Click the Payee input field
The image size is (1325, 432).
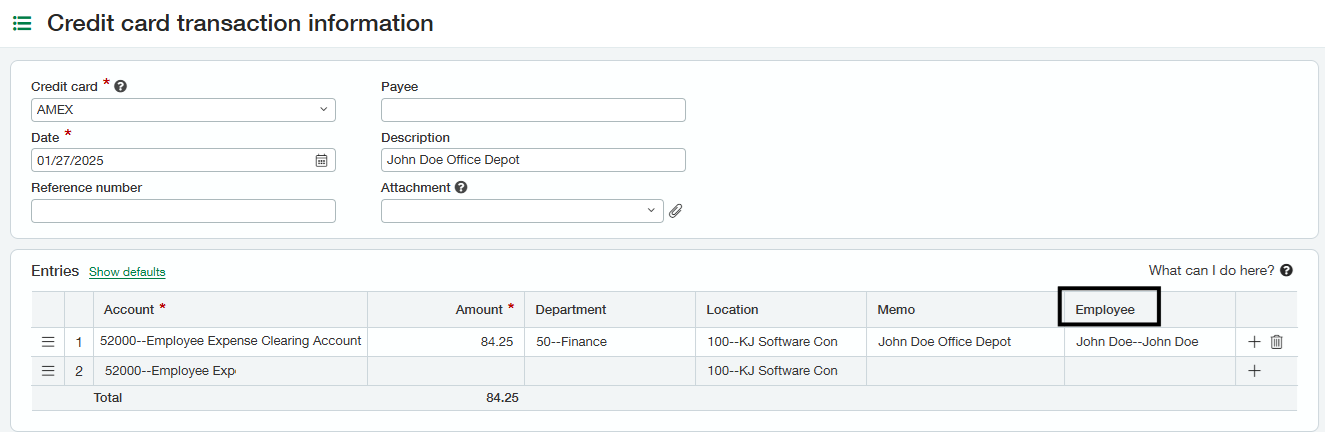(533, 110)
